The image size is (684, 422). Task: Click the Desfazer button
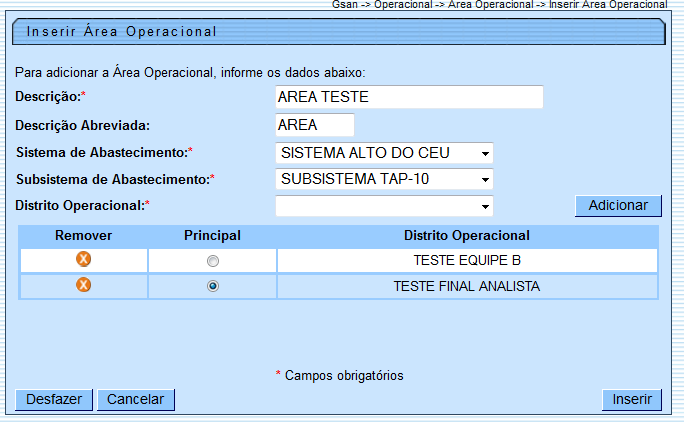[x=54, y=399]
